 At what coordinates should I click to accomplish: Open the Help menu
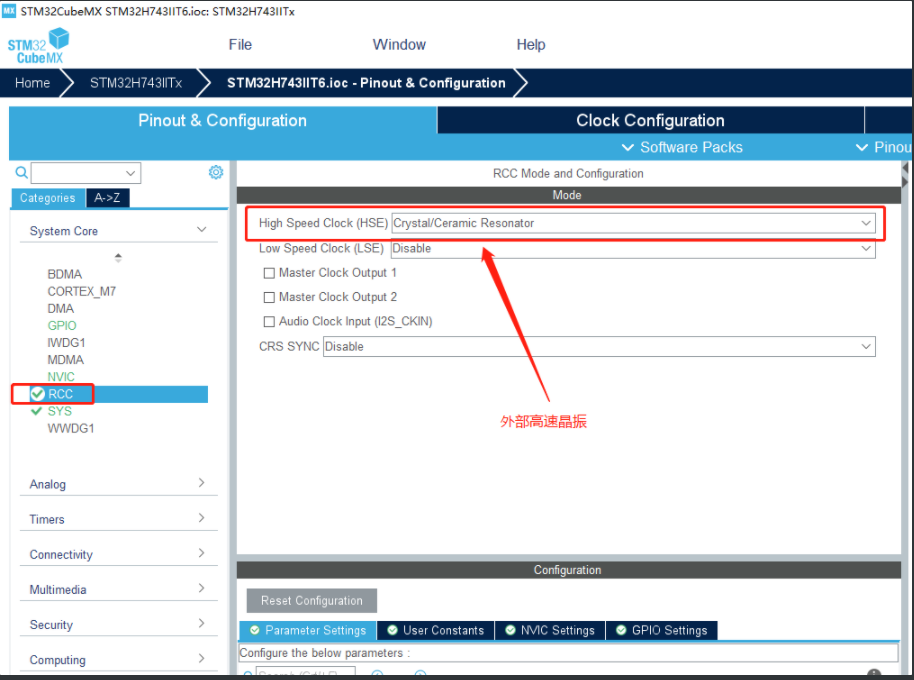(x=531, y=45)
